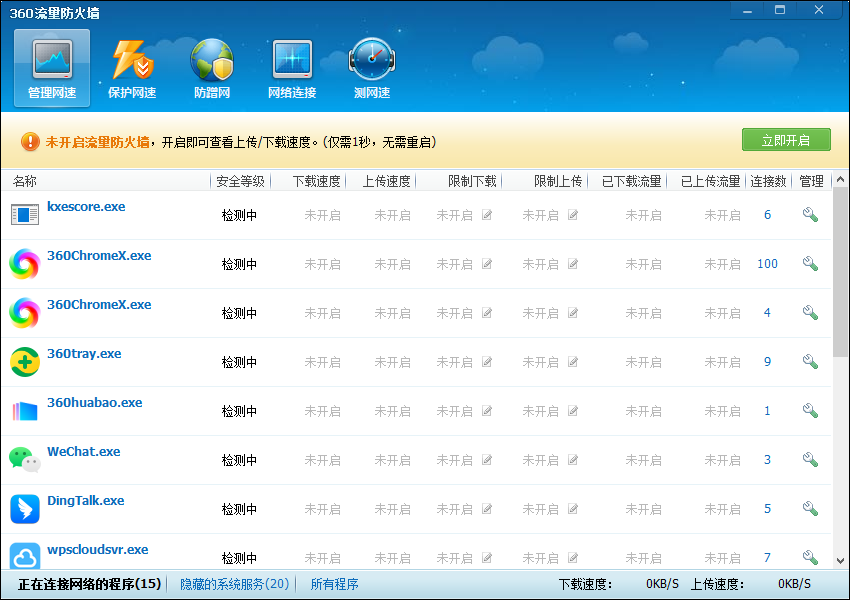The width and height of the screenshot is (850, 600).
Task: Click the 360tray.exe green plus icon
Action: click(25, 362)
